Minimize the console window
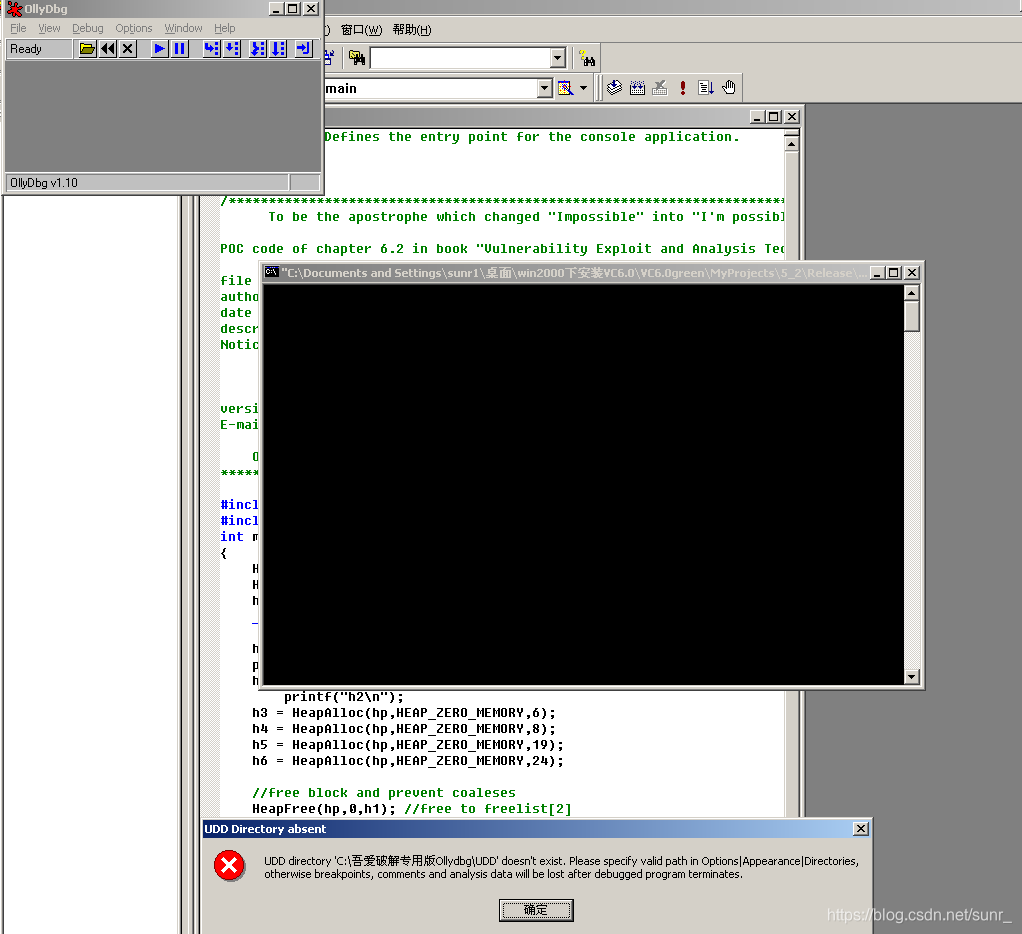1022x934 pixels. pyautogui.click(x=877, y=272)
